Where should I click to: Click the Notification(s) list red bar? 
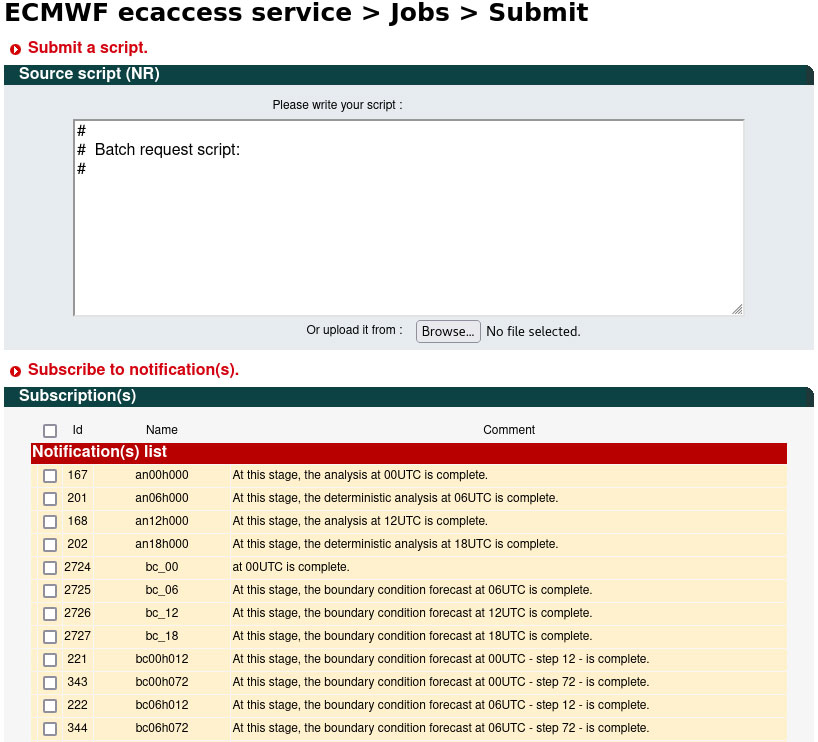[408, 453]
